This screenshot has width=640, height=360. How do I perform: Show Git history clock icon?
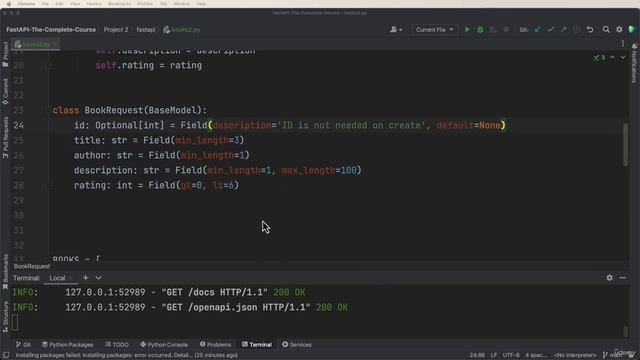click(576, 29)
